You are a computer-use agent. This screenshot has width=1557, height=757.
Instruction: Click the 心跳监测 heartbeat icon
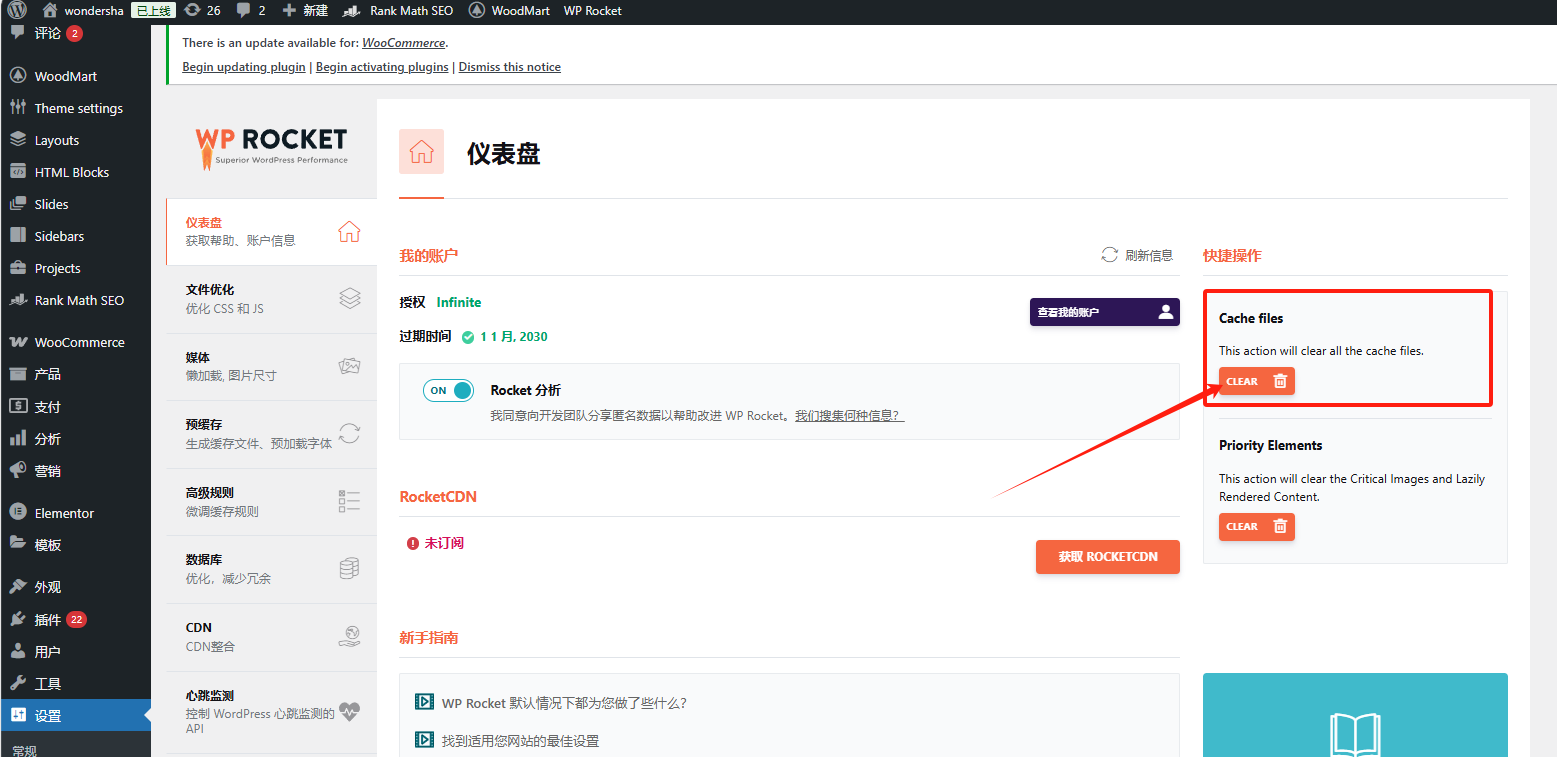(x=349, y=712)
